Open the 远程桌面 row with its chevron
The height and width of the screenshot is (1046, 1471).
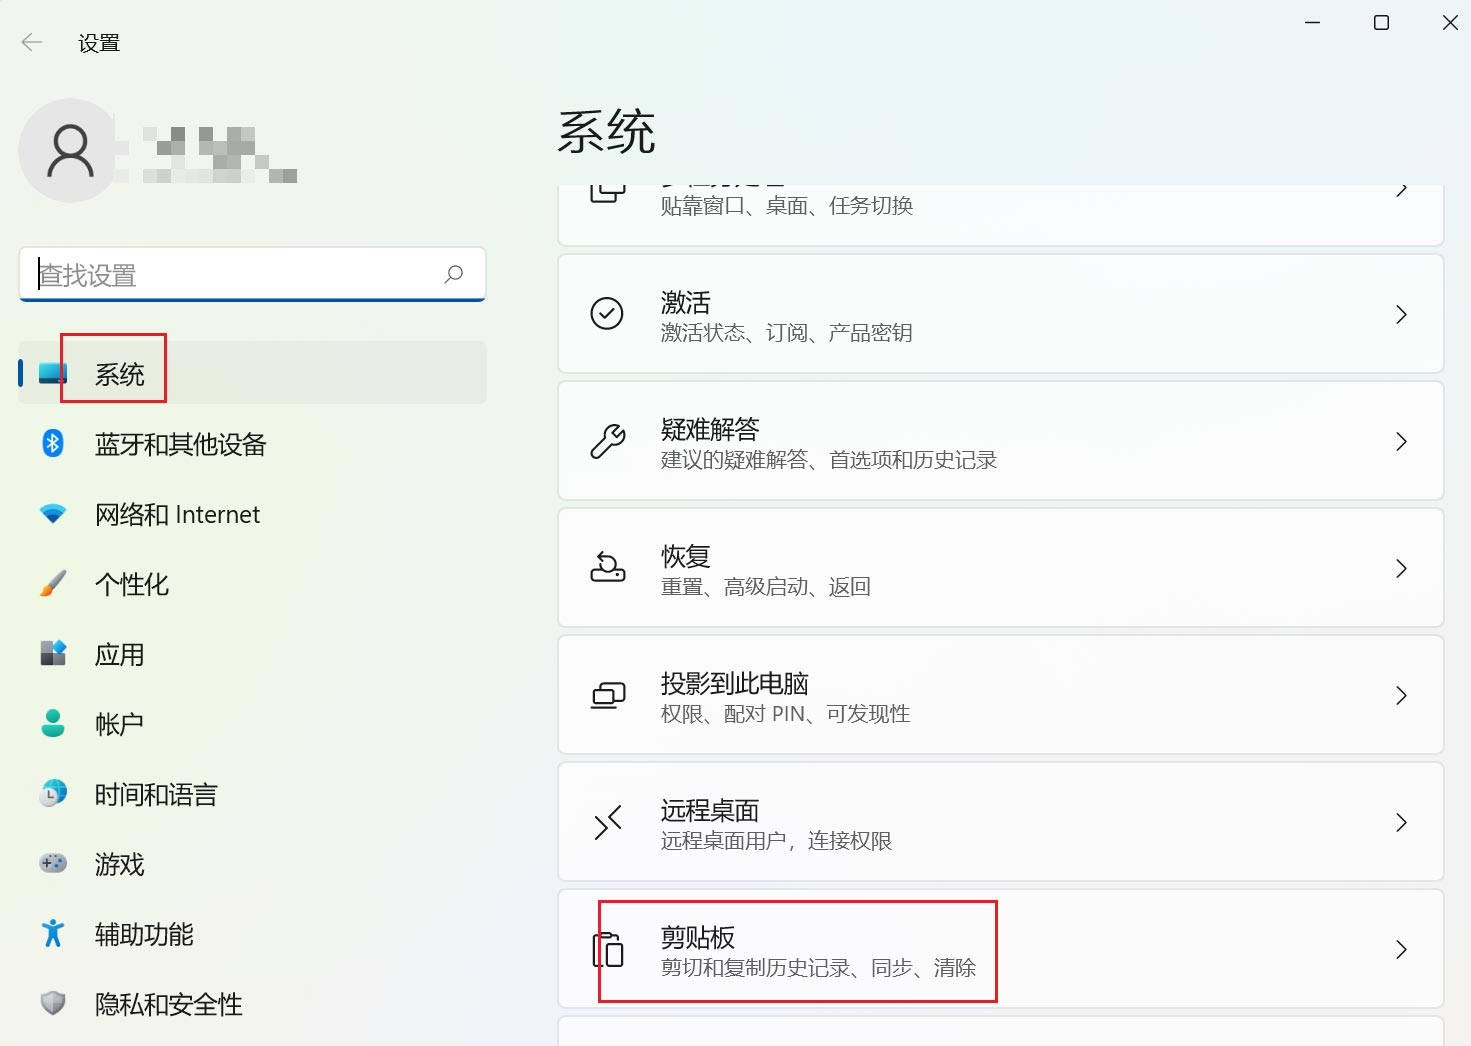click(x=1401, y=823)
